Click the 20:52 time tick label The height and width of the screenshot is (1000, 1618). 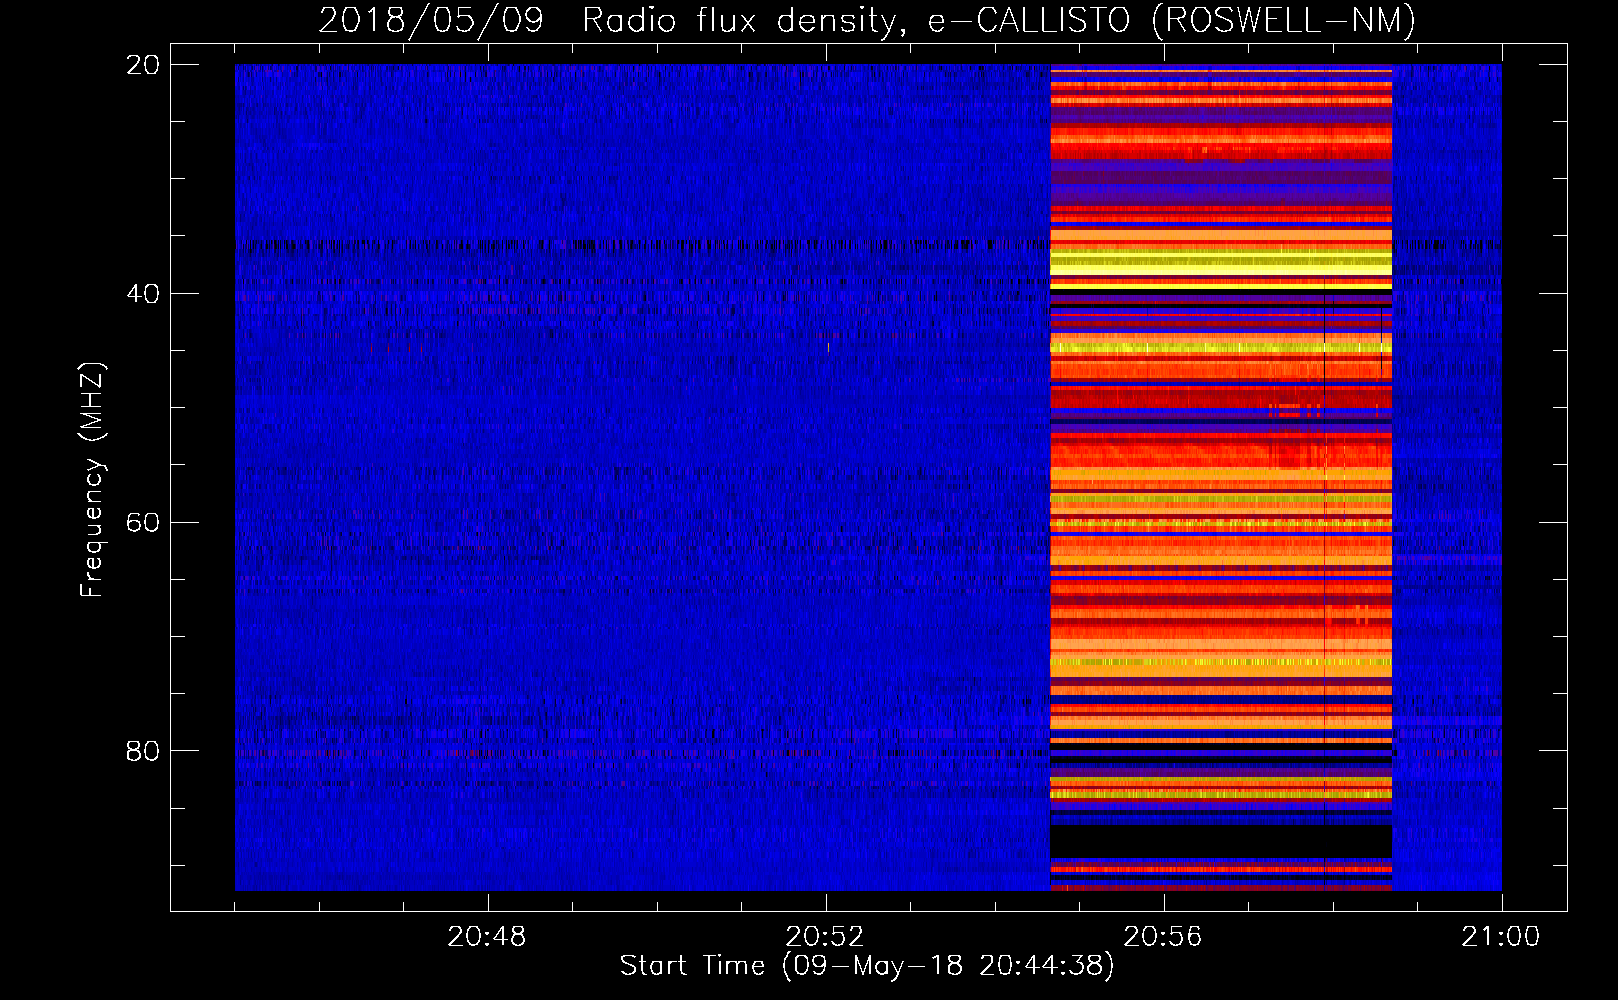pos(825,937)
